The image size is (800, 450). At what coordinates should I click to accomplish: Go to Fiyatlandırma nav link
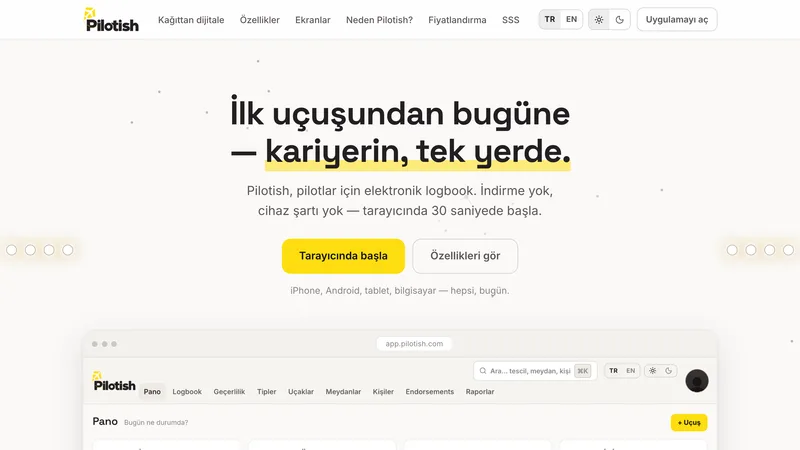[457, 20]
